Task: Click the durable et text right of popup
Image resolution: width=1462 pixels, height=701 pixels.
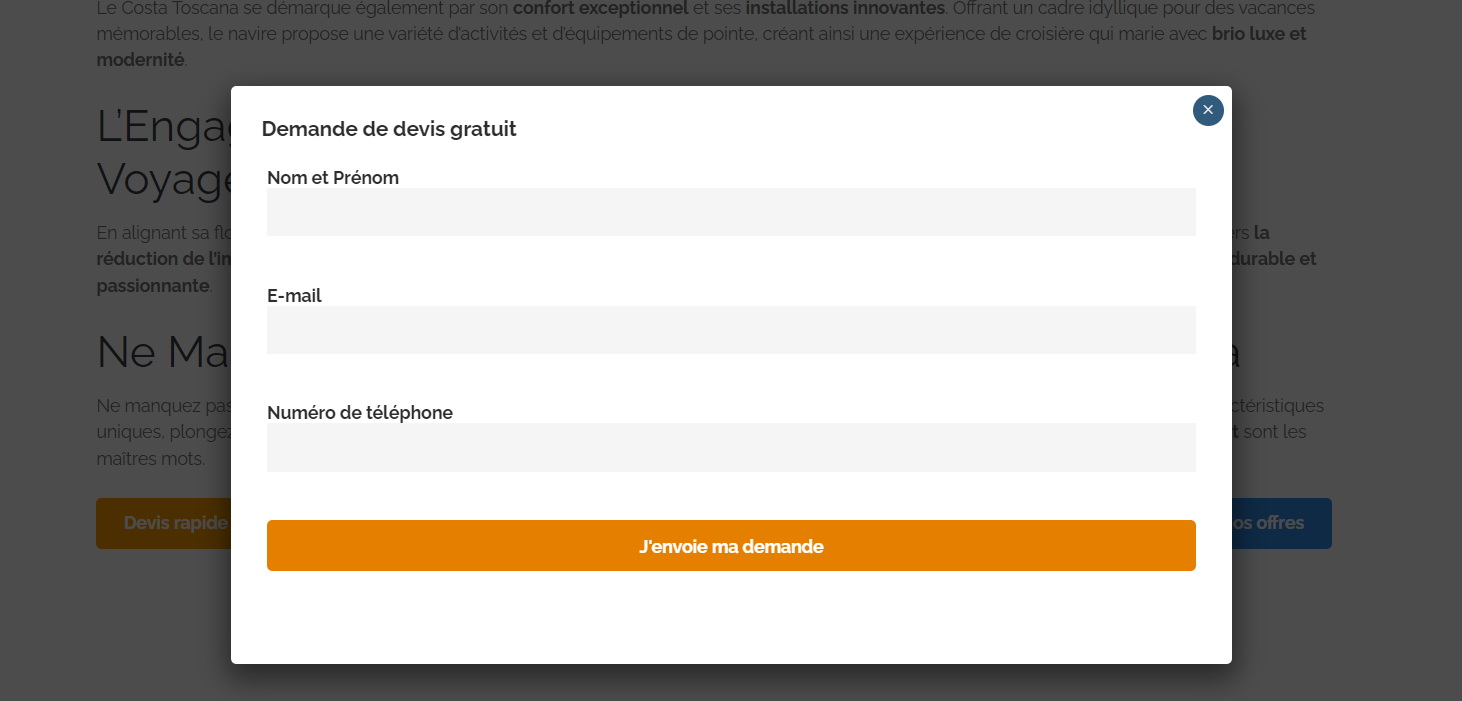Action: click(1274, 259)
